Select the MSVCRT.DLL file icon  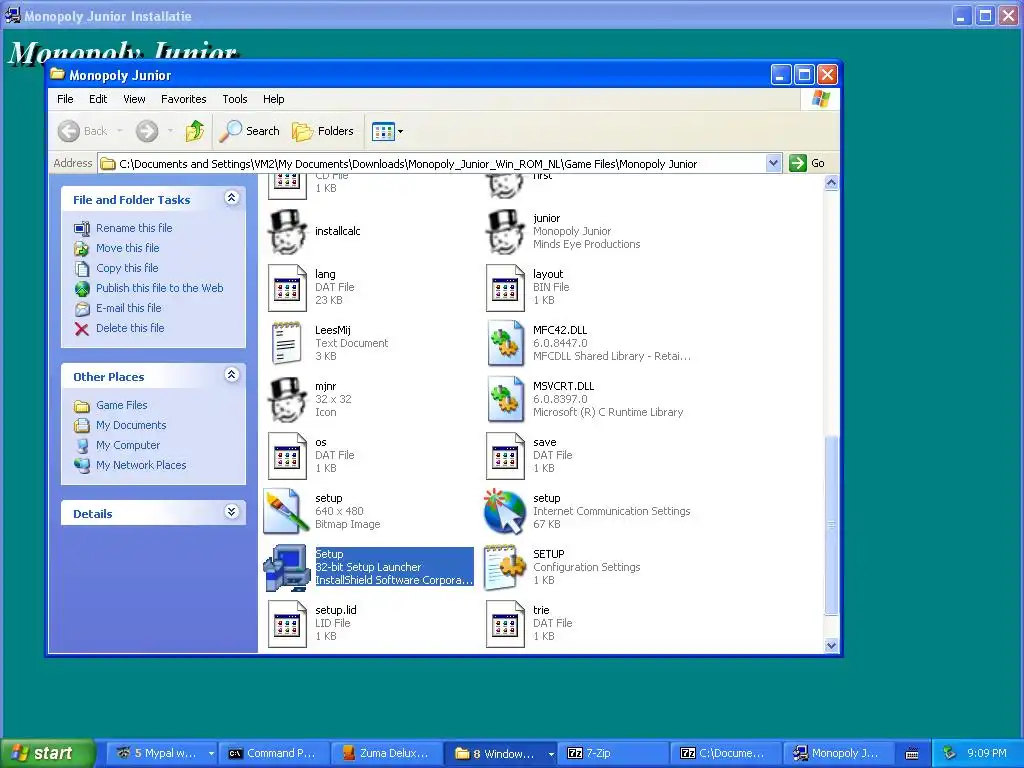pyautogui.click(x=505, y=400)
